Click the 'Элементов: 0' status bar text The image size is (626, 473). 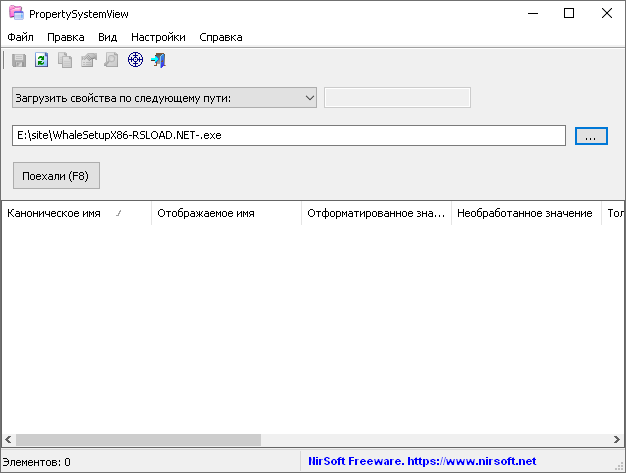coord(37,462)
